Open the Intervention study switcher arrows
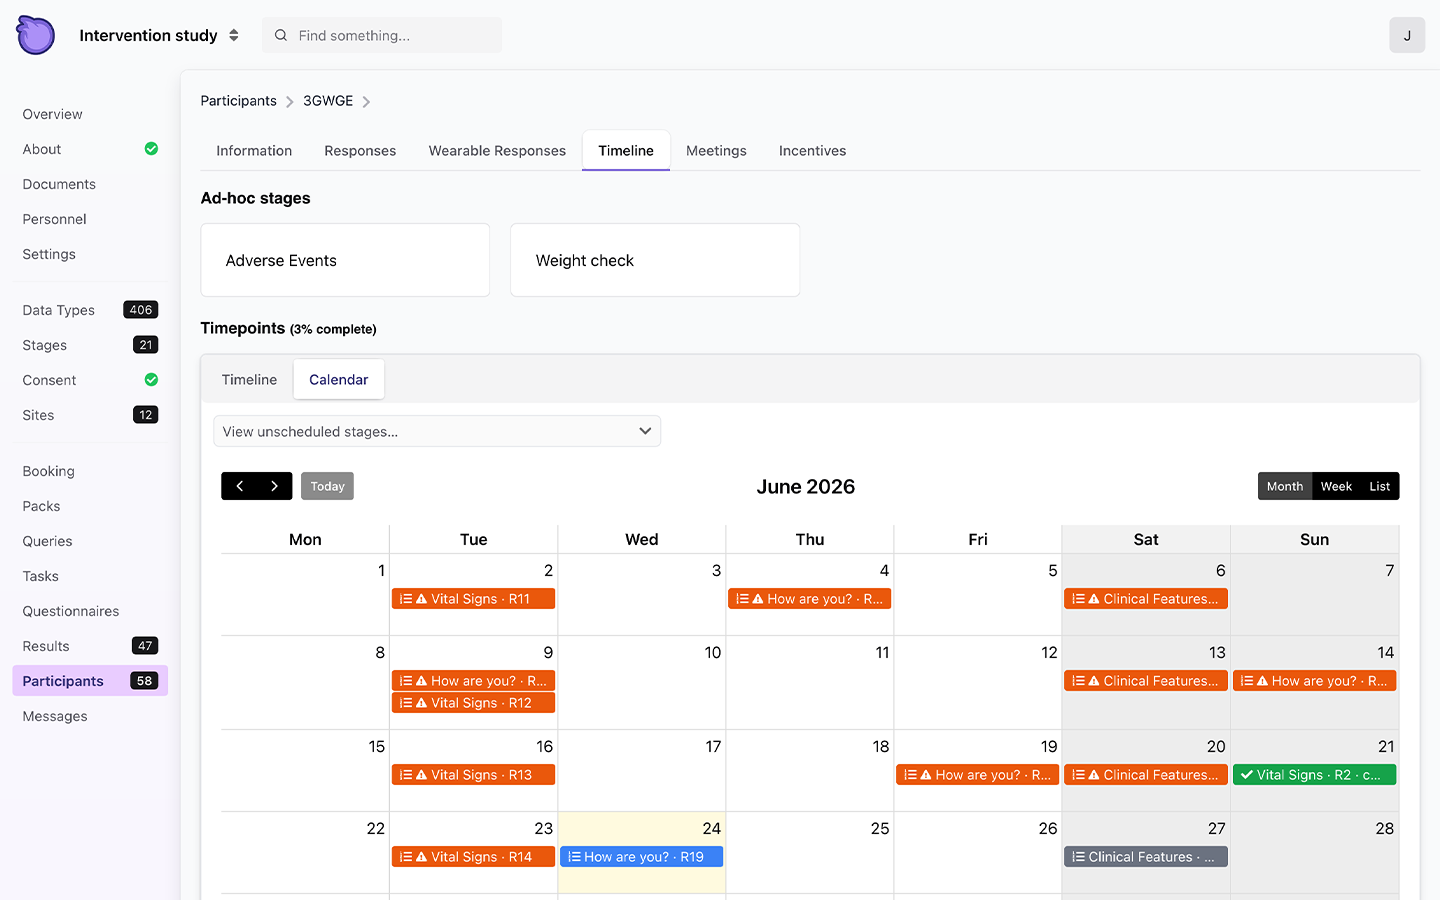Screen dimensions: 1440x900 [x=234, y=35]
